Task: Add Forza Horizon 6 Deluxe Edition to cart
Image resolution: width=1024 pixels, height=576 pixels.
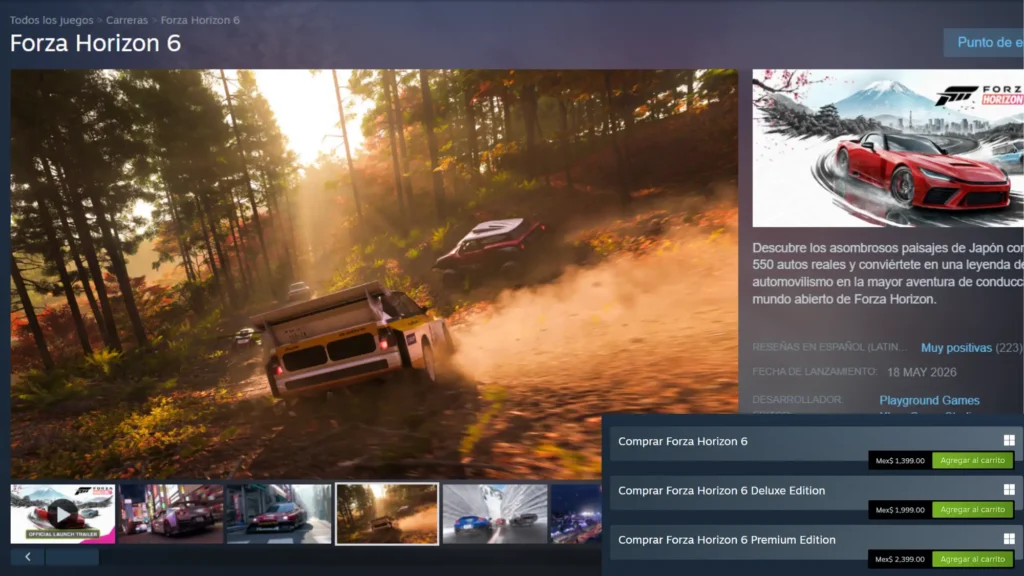Action: tap(972, 509)
